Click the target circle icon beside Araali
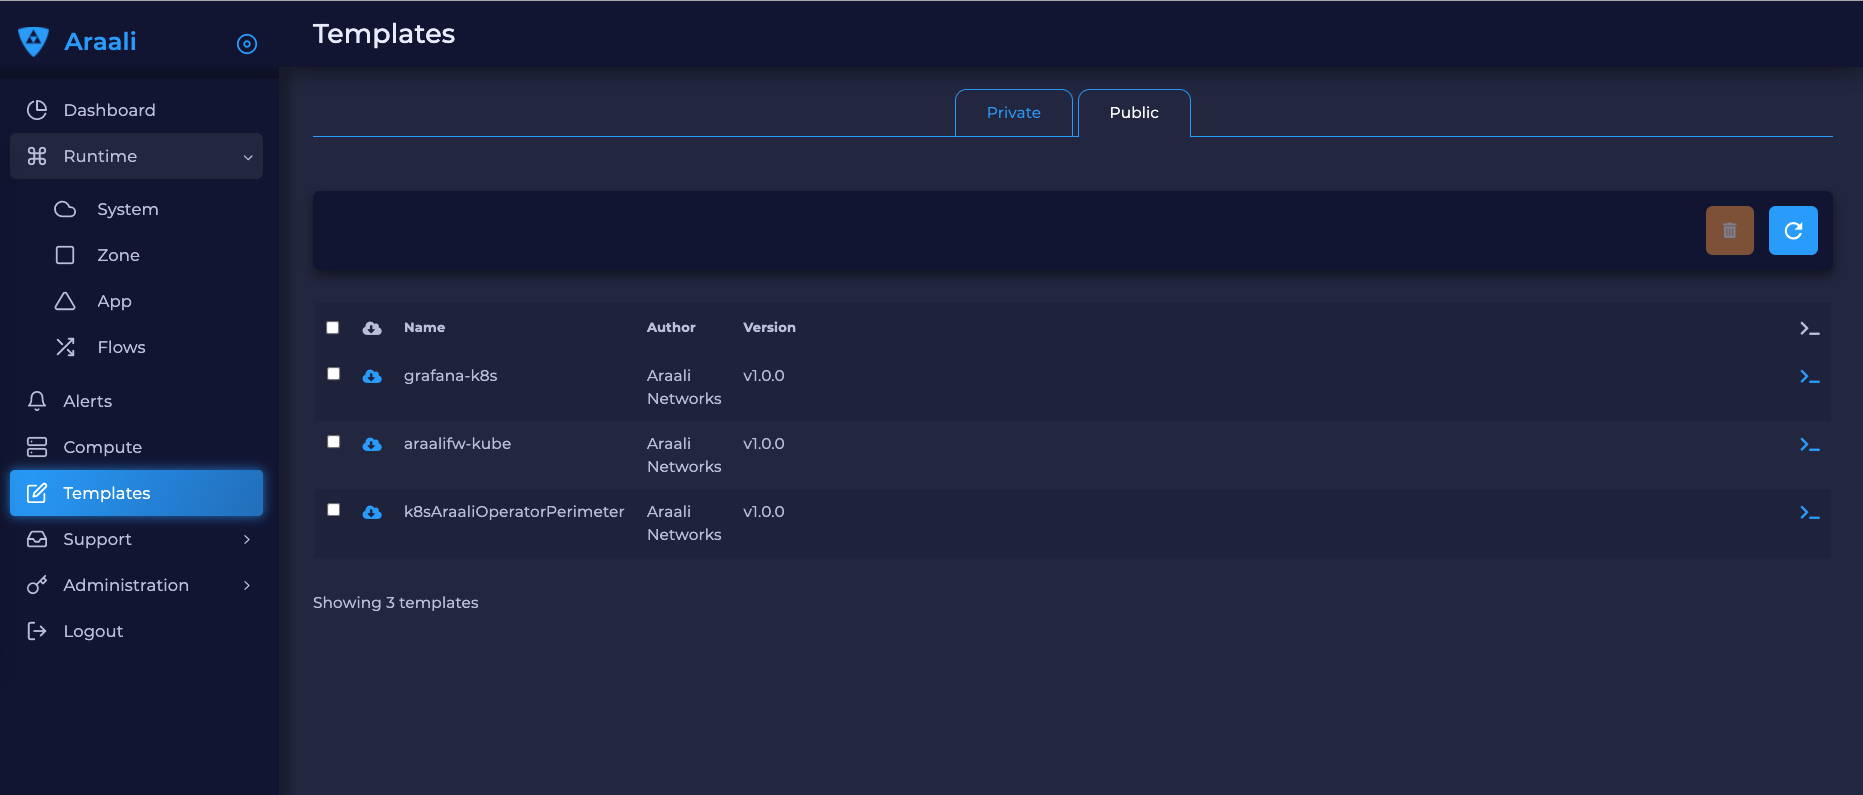Screen dimensions: 1863x795 pyautogui.click(x=247, y=44)
